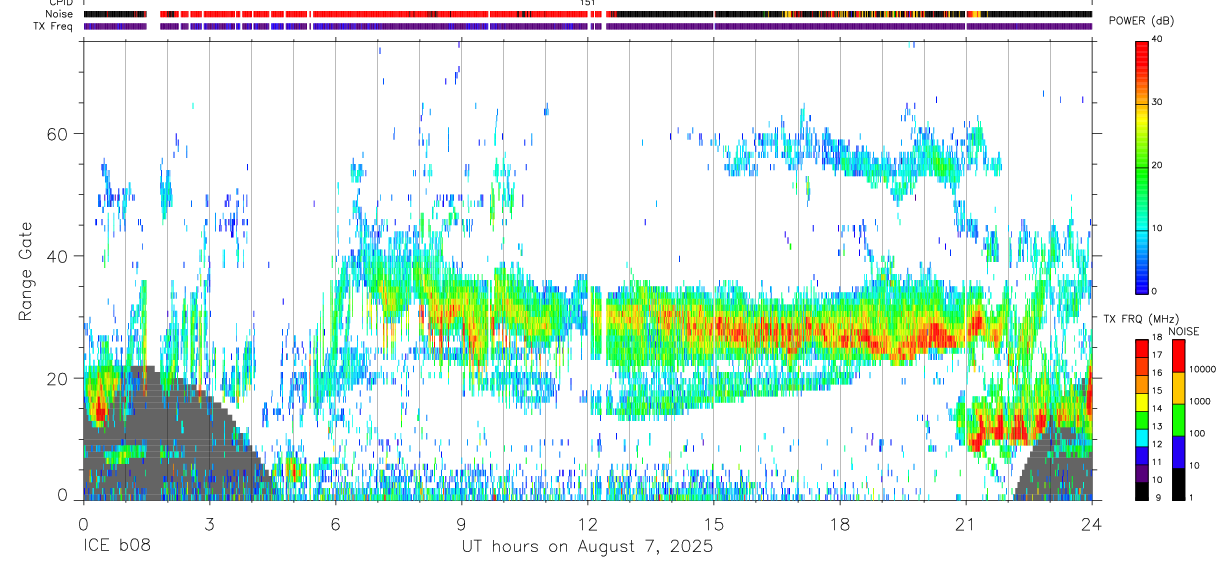This screenshot has height=567, width=1228.
Task: Click the 18 label on UT hours axis
Action: click(x=839, y=523)
